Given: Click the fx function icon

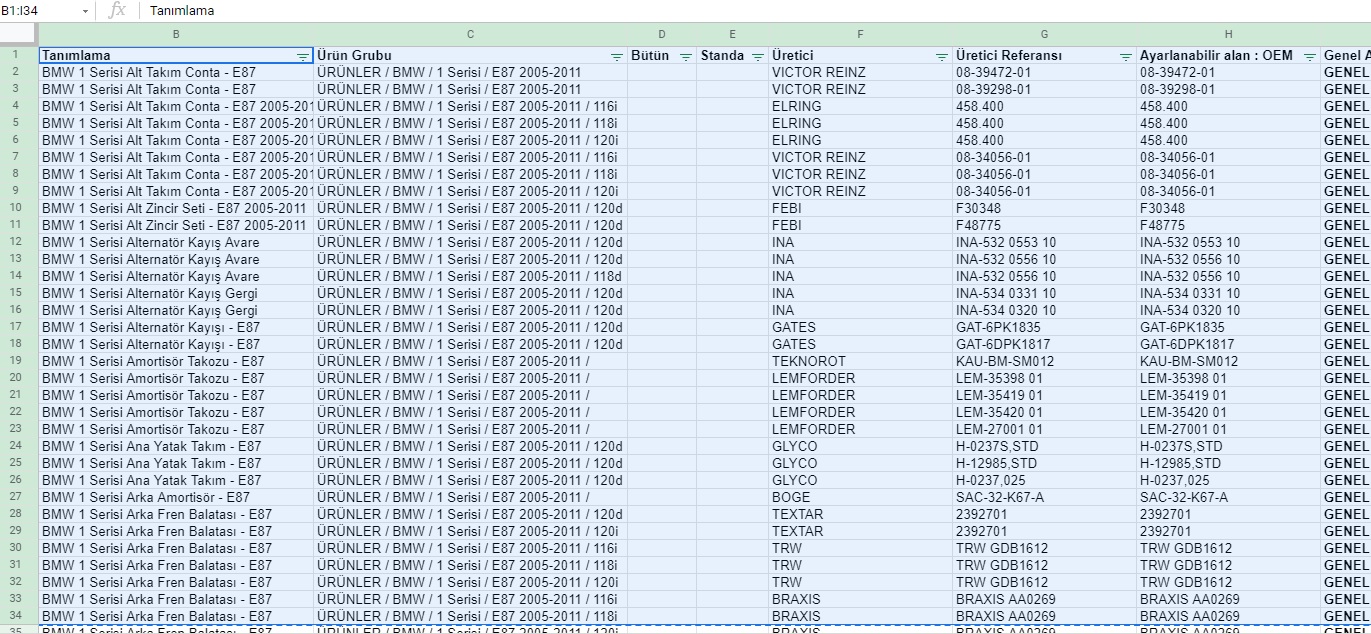Looking at the screenshot, I should click(x=117, y=10).
